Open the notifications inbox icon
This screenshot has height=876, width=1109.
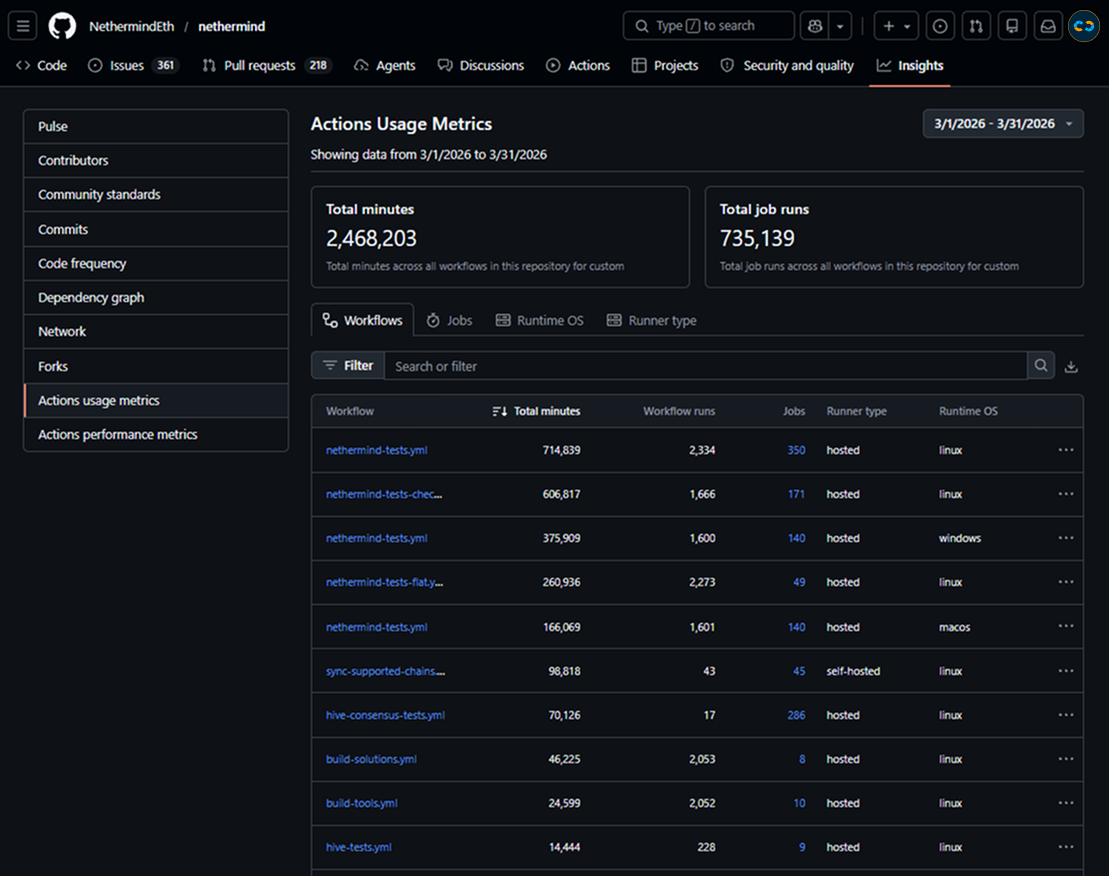(1048, 26)
